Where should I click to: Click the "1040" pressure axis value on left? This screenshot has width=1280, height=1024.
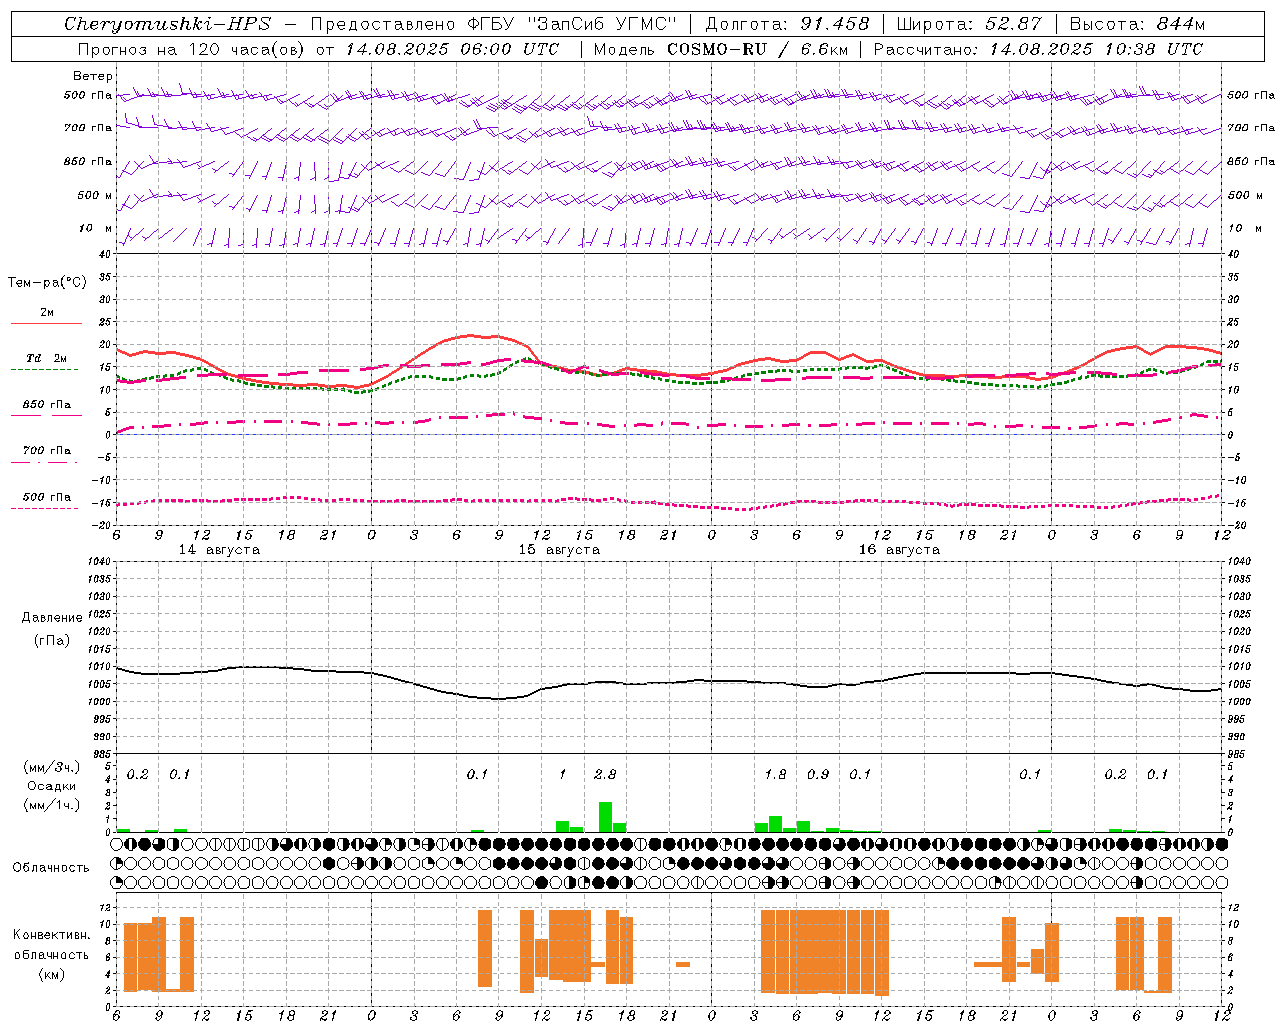[x=98, y=561]
